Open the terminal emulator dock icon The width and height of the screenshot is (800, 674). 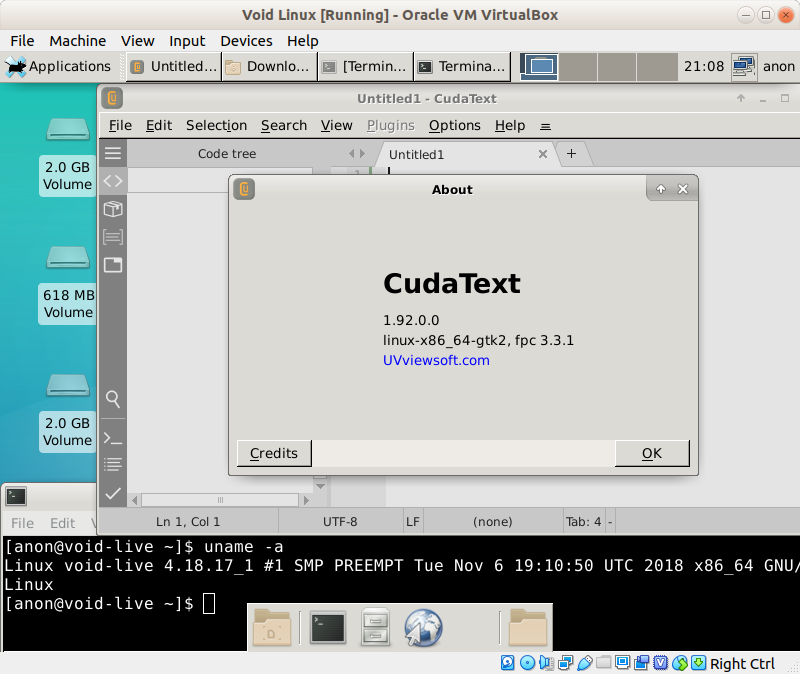click(x=327, y=628)
